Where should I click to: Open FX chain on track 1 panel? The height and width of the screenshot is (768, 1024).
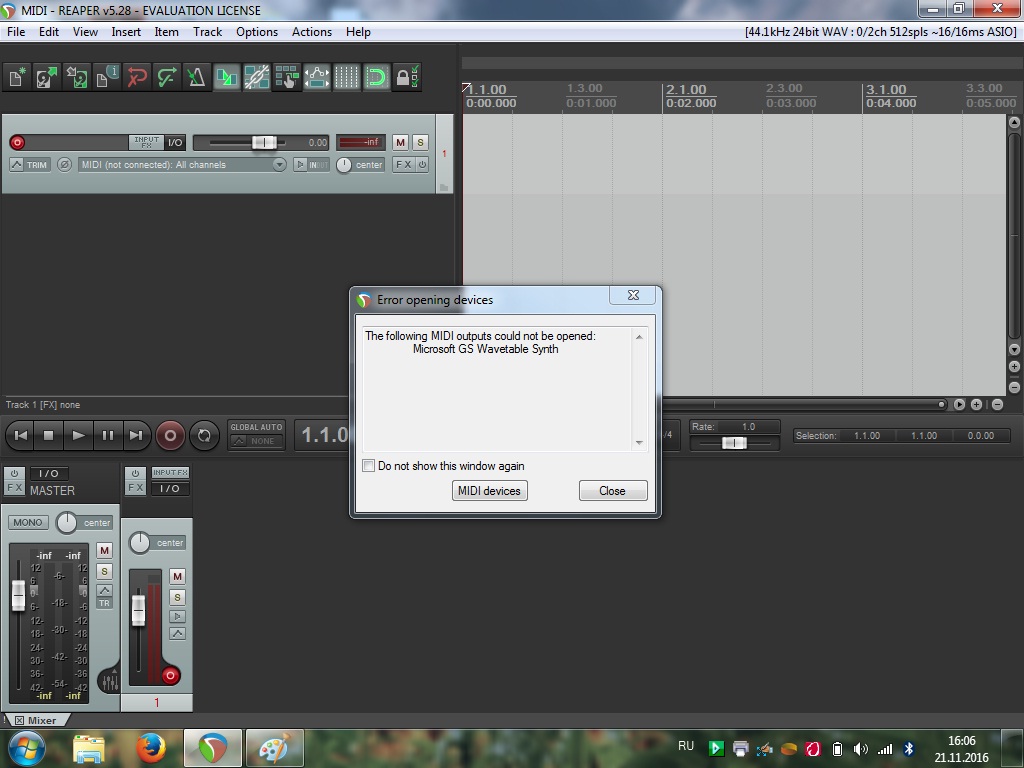(404, 165)
